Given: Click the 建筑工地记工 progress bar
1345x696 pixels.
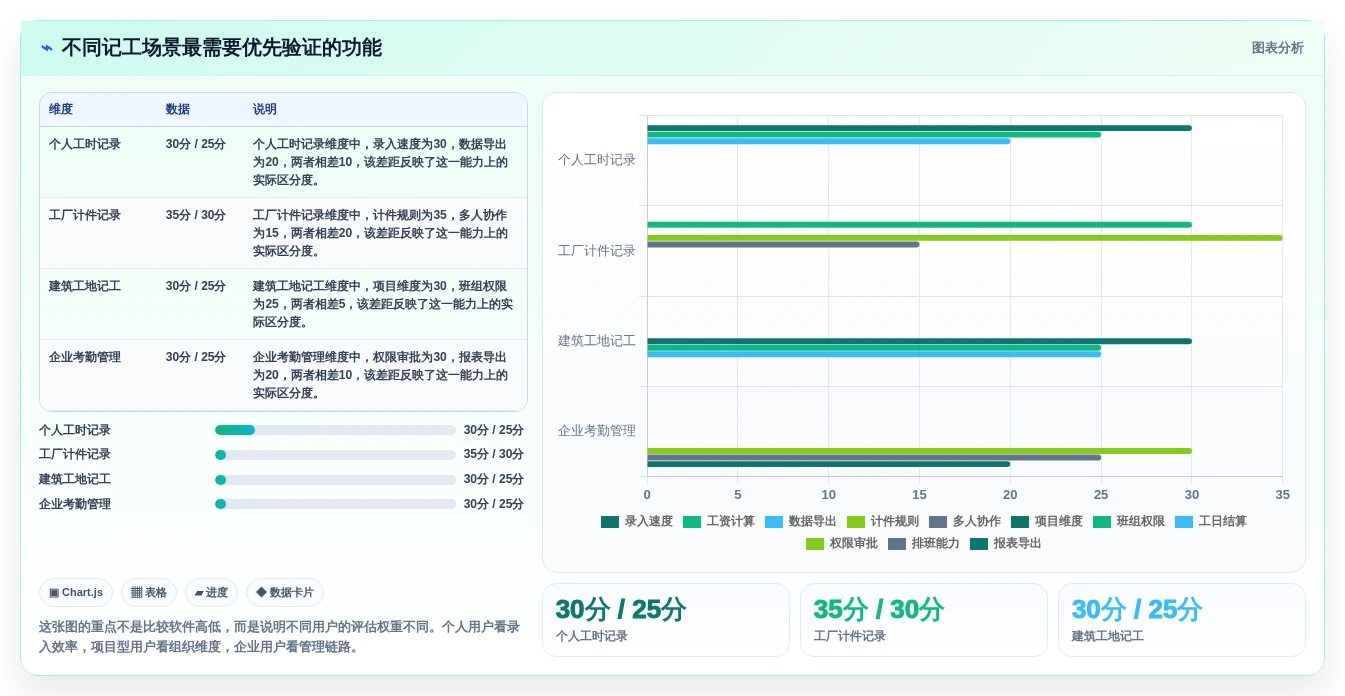Looking at the screenshot, I should point(335,479).
